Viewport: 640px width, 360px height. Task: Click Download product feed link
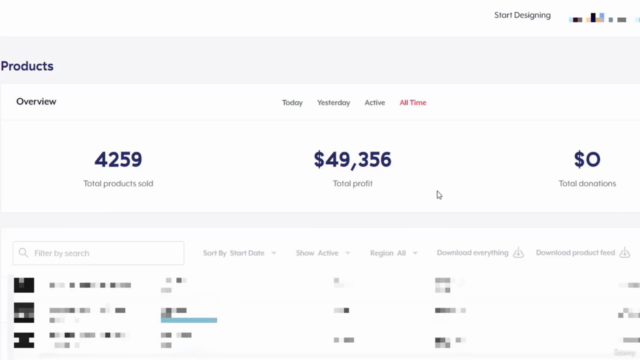click(x=575, y=253)
